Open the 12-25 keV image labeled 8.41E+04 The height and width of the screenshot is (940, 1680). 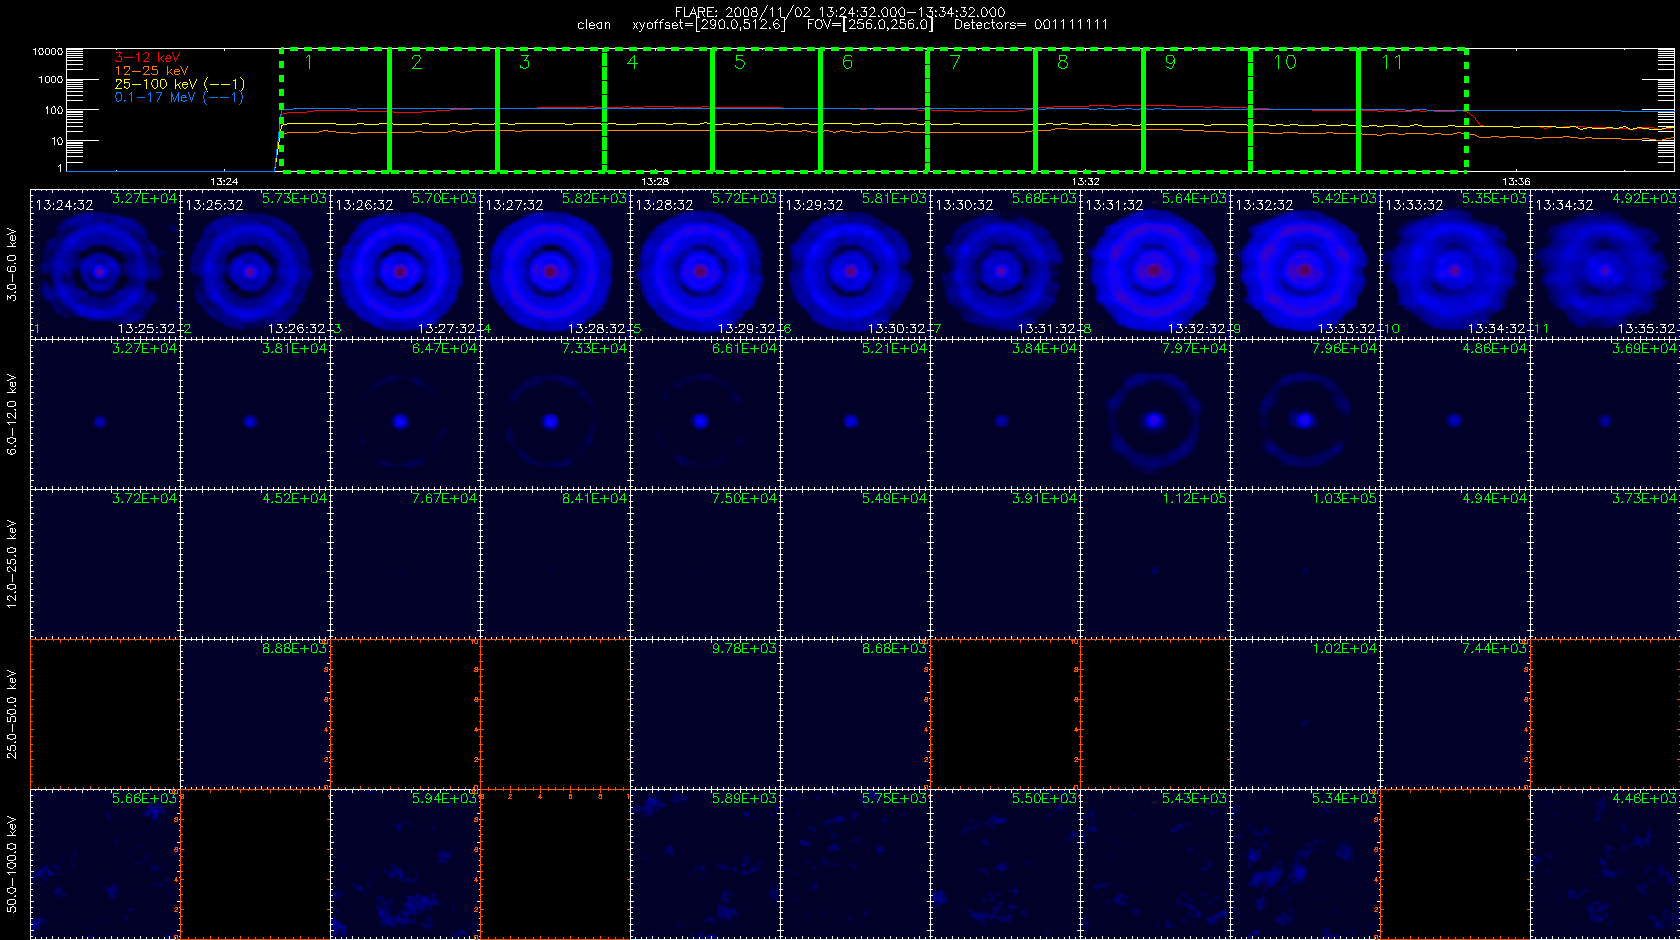555,564
